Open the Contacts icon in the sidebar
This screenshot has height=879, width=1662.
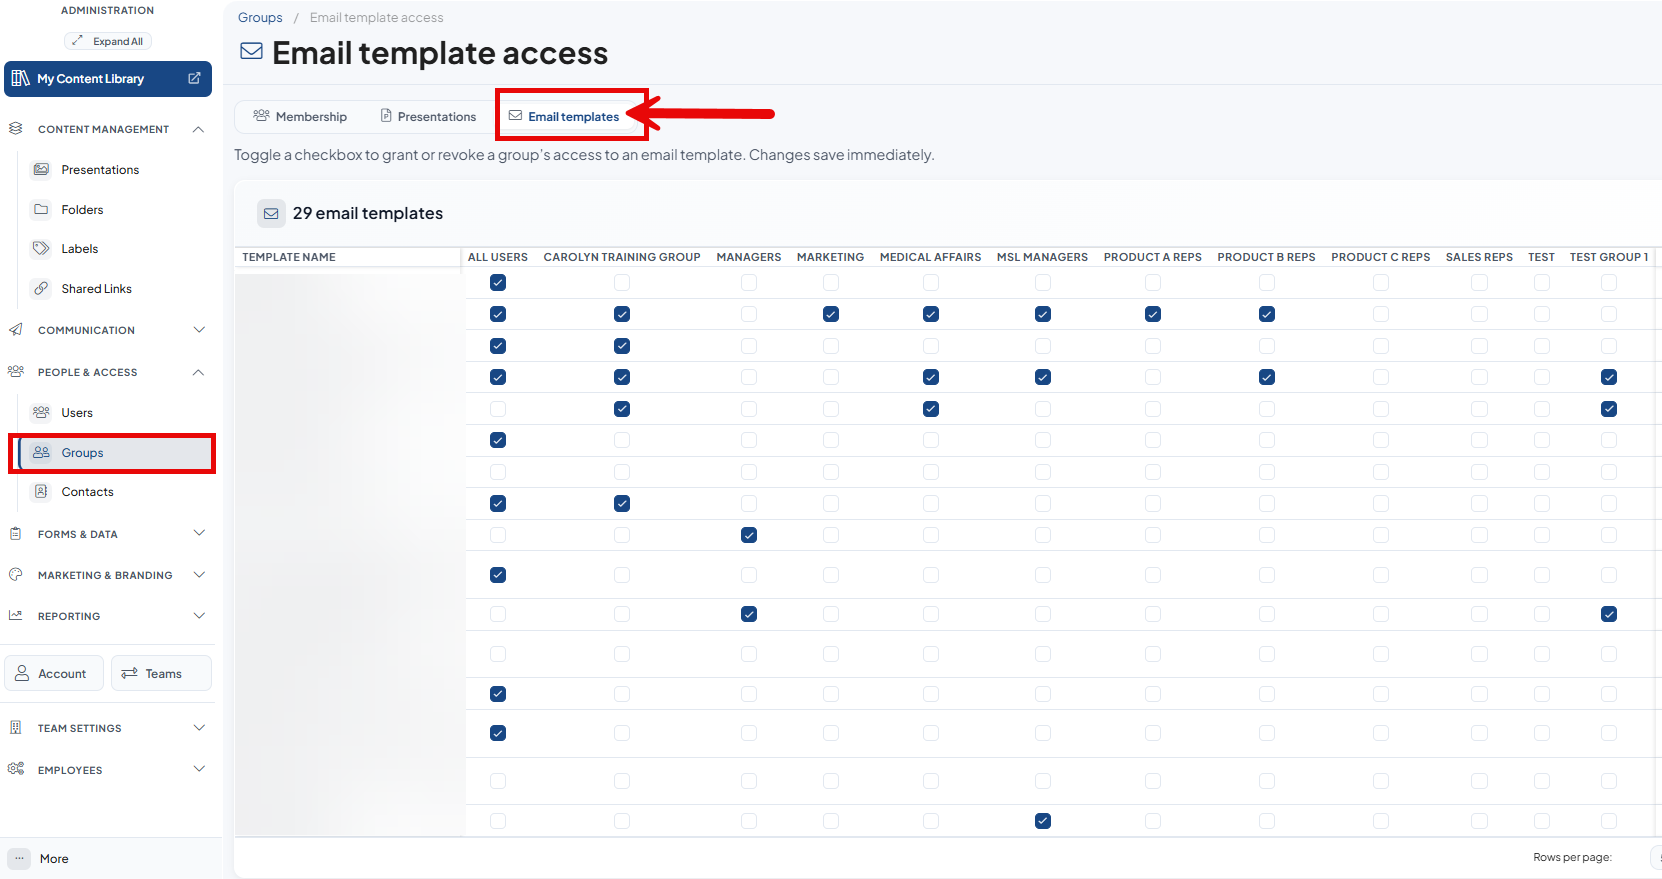pyautogui.click(x=41, y=491)
